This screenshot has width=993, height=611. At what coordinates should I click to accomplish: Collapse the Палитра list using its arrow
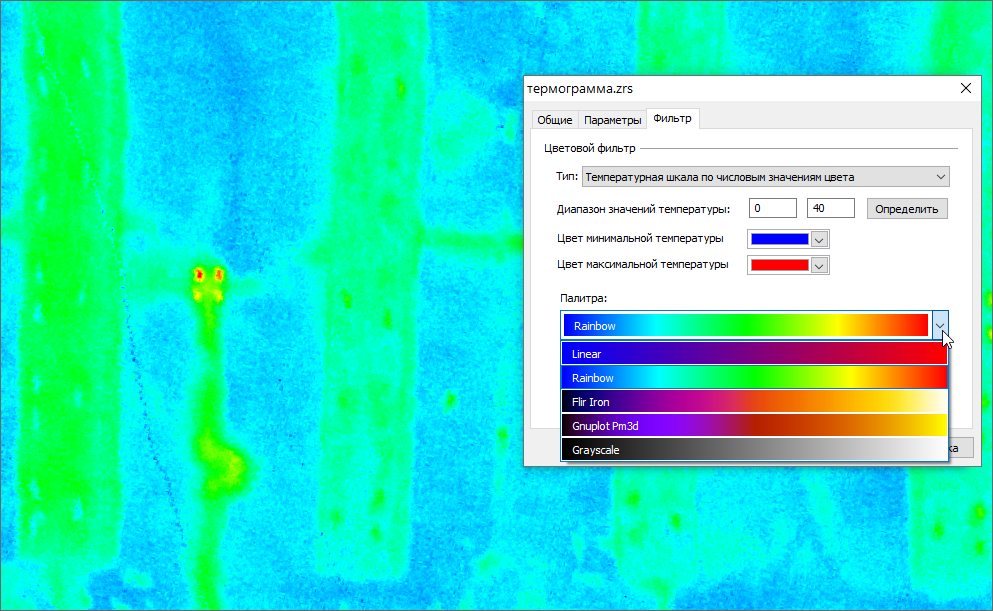coord(940,326)
